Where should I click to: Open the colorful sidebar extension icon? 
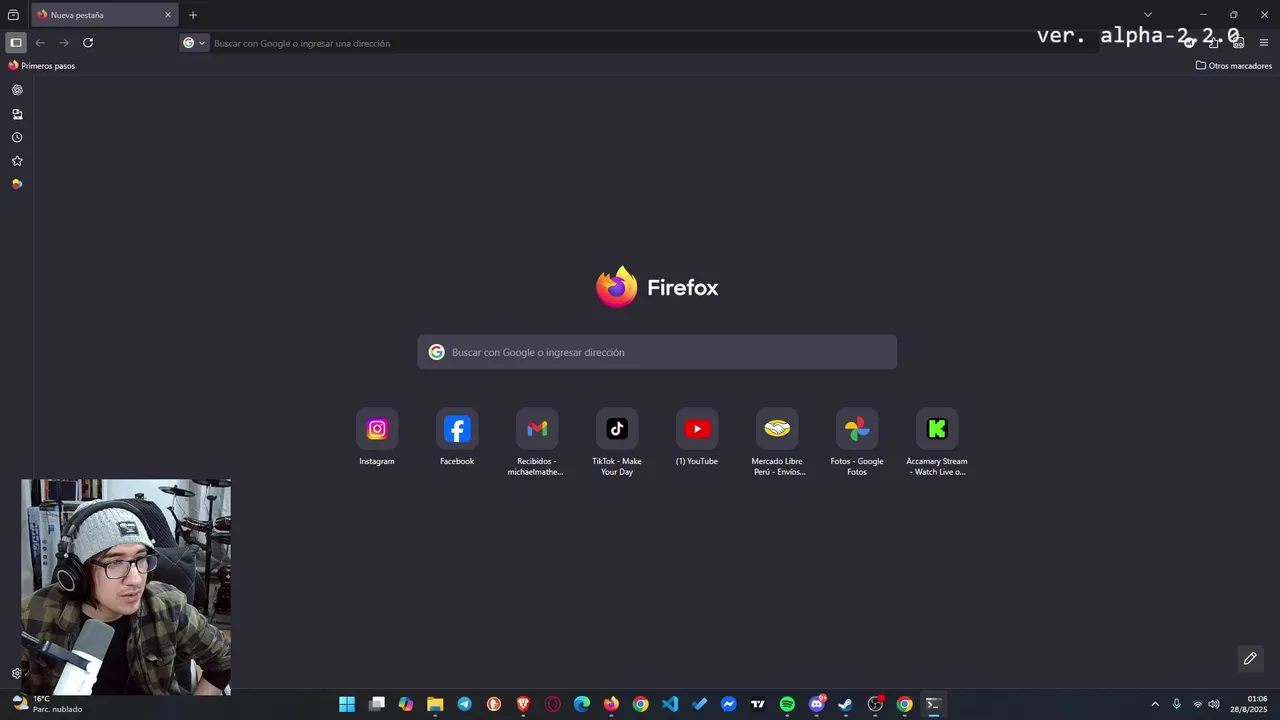click(17, 184)
